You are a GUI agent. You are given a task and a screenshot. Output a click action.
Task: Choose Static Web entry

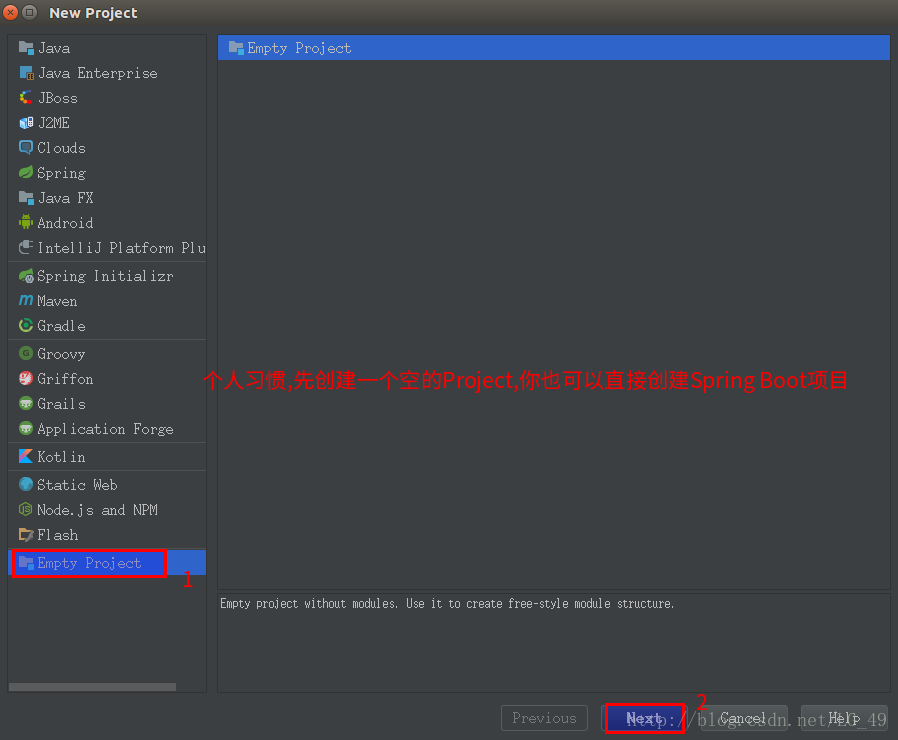107,485
